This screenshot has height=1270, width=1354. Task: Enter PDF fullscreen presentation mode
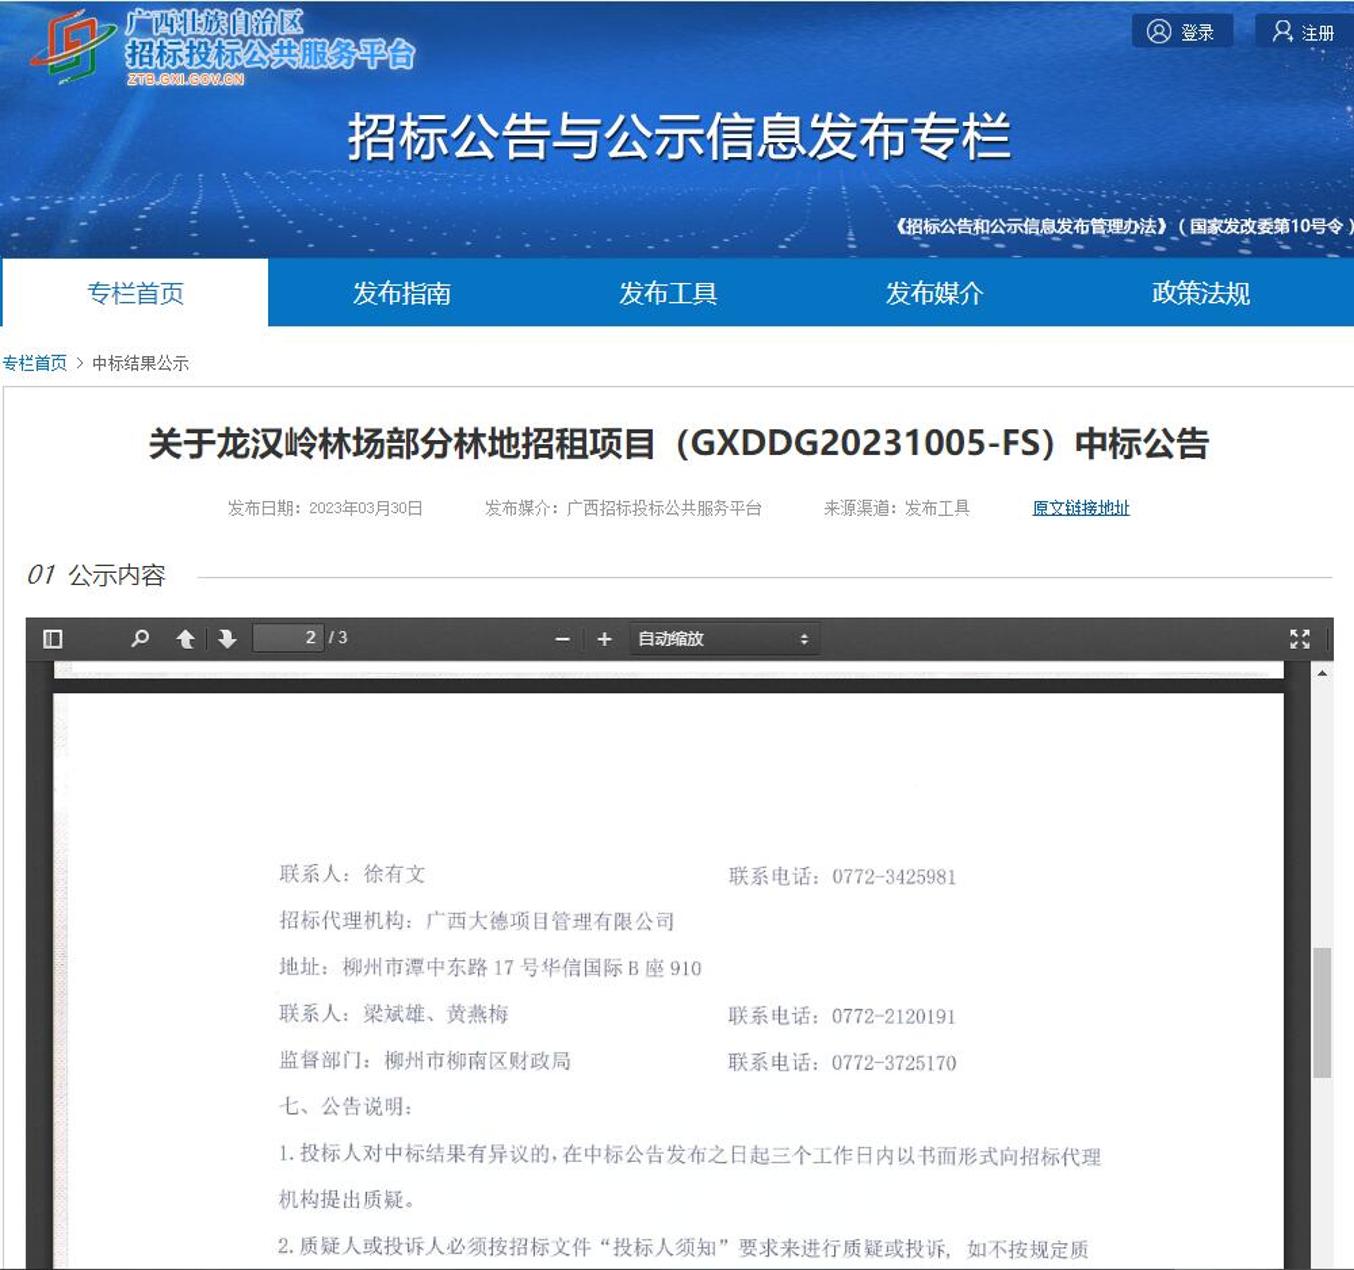(1299, 639)
